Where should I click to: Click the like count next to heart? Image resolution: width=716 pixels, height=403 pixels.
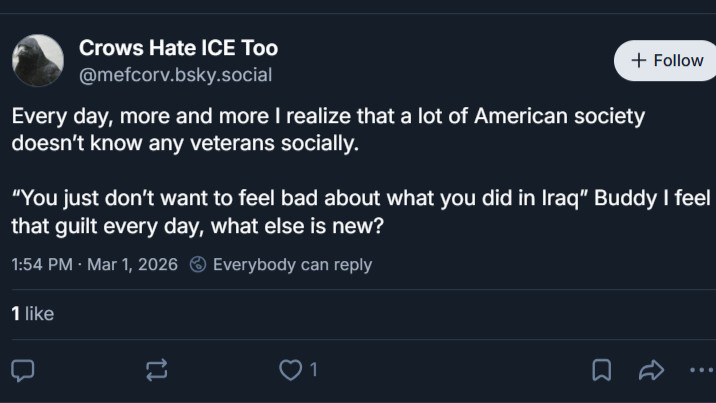pyautogui.click(x=313, y=370)
